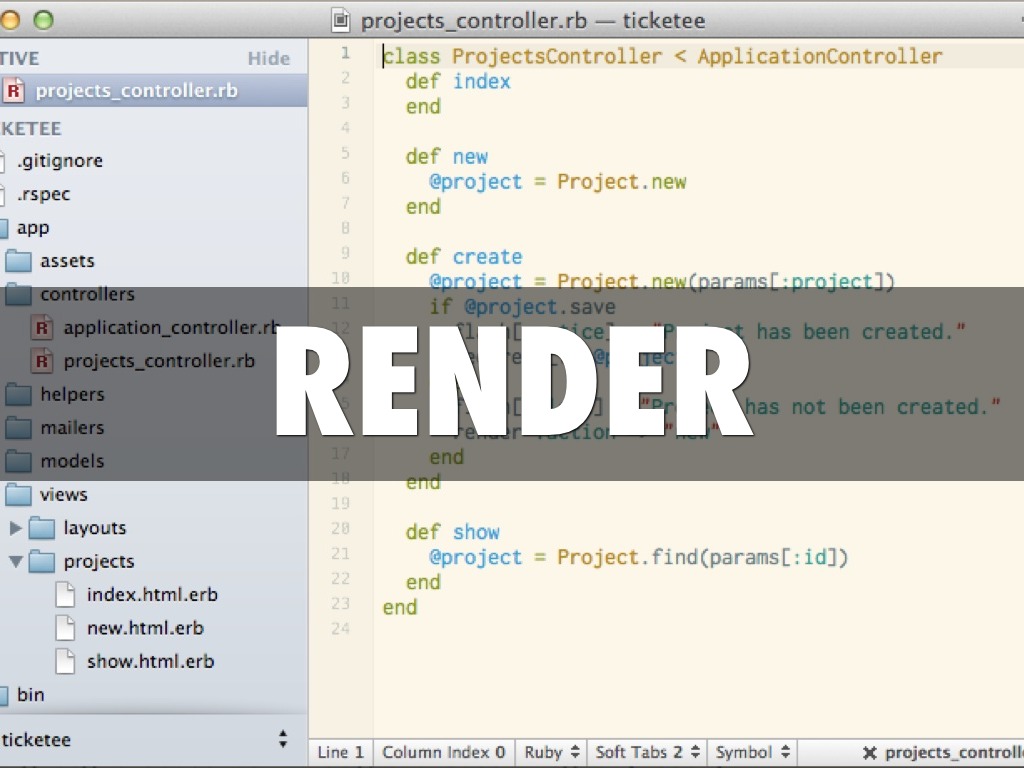Open application_controller.rb from controllers folder

170,328
